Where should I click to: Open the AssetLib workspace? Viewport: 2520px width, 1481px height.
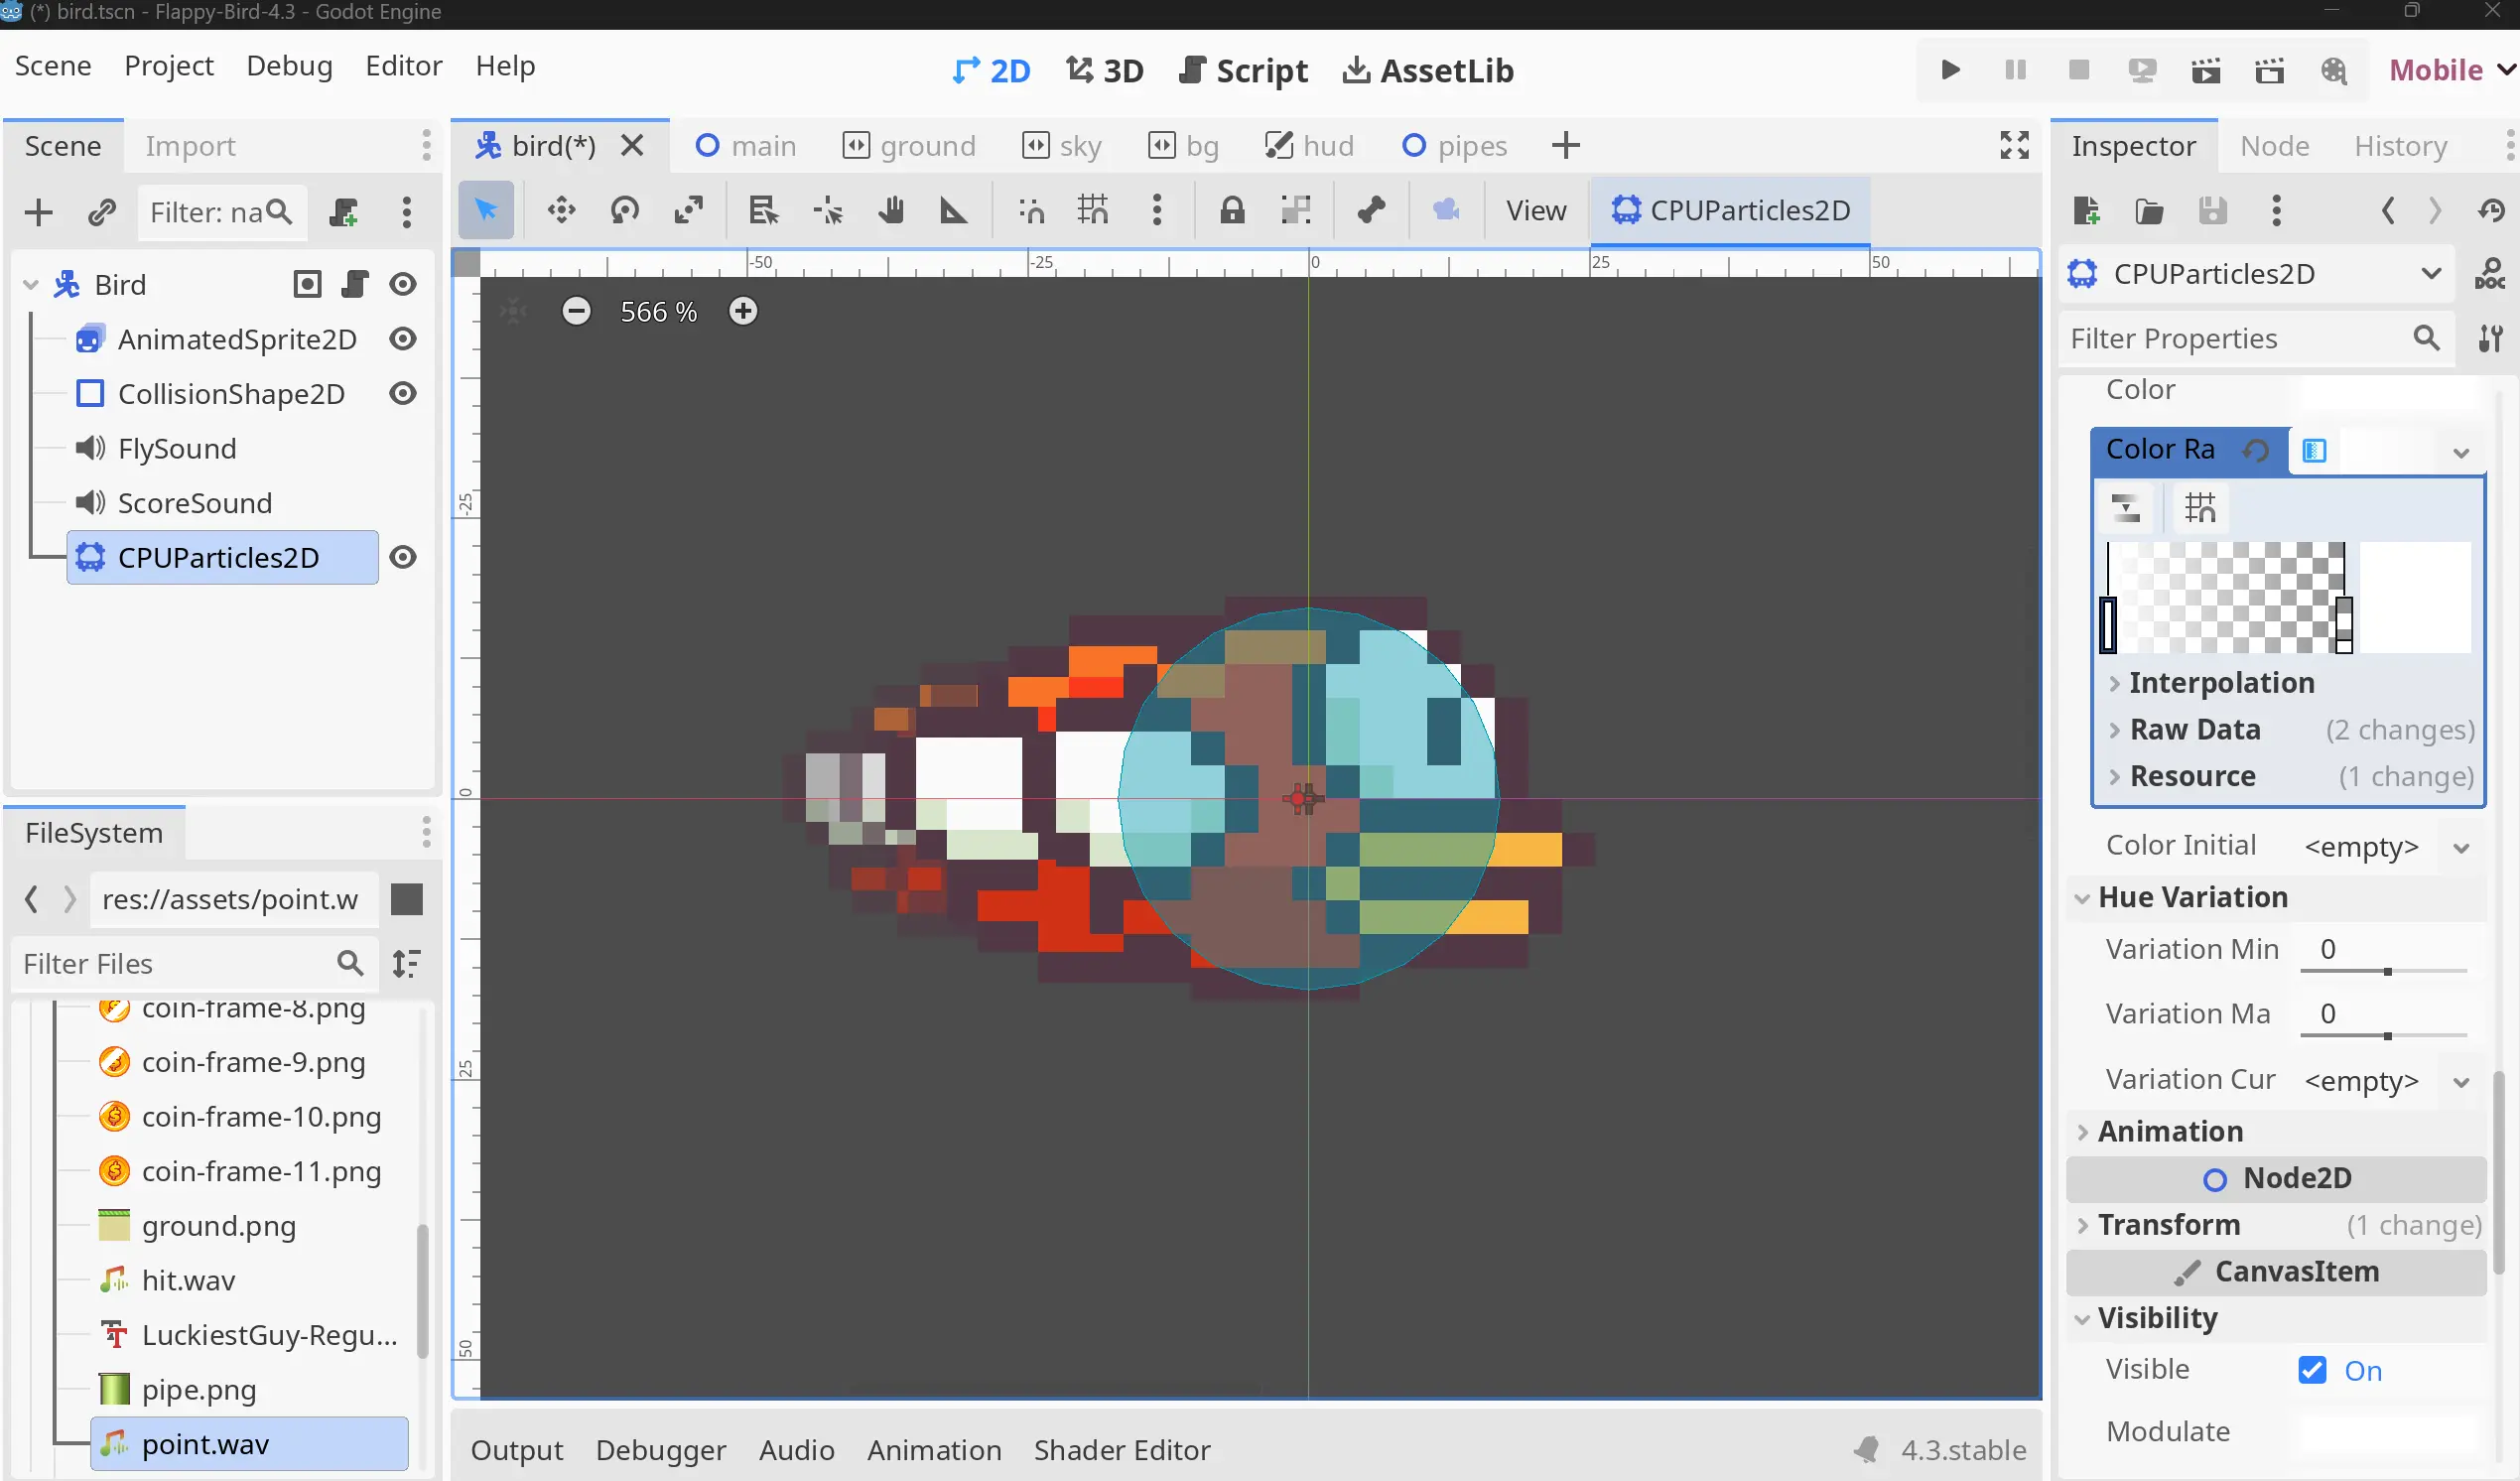(1428, 71)
